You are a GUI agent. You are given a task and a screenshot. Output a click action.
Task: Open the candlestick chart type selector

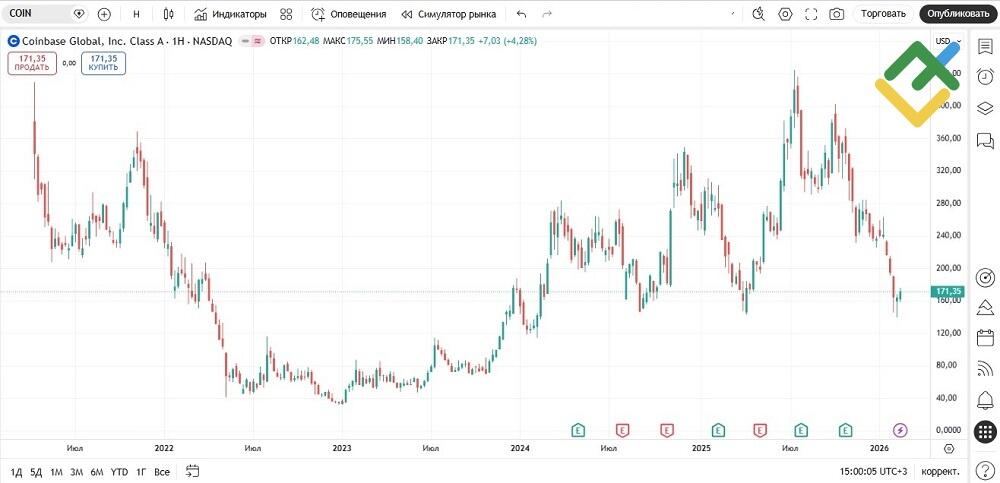[x=168, y=14]
